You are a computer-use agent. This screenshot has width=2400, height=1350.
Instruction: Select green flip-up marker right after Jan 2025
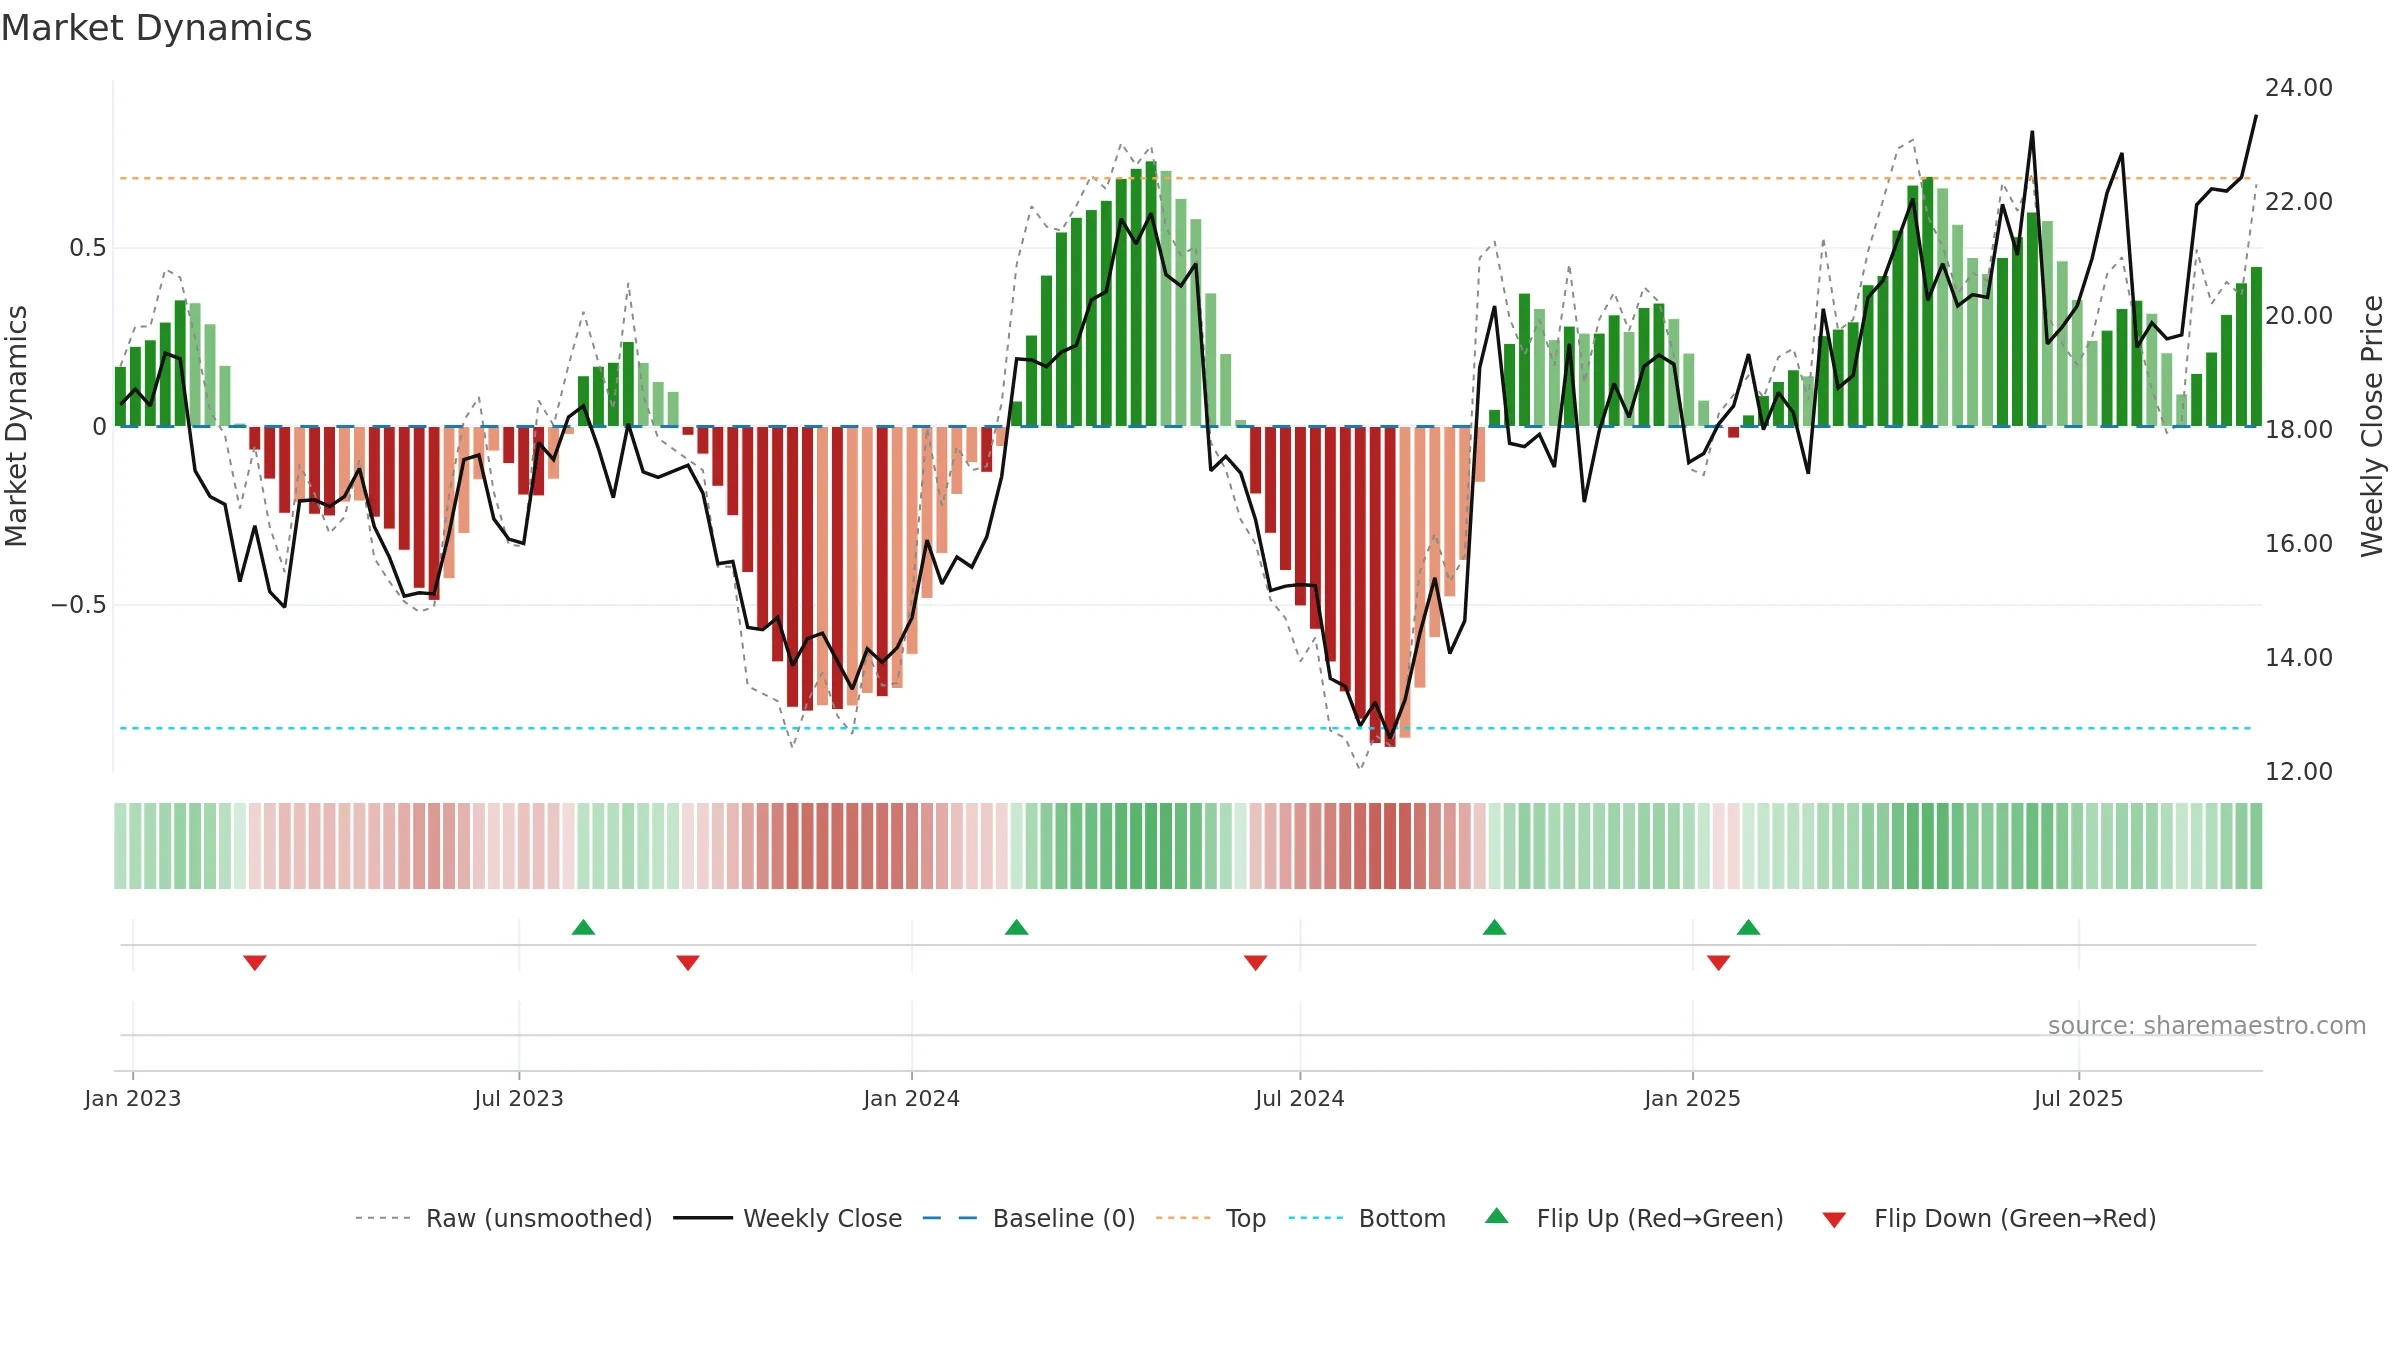coord(1749,927)
